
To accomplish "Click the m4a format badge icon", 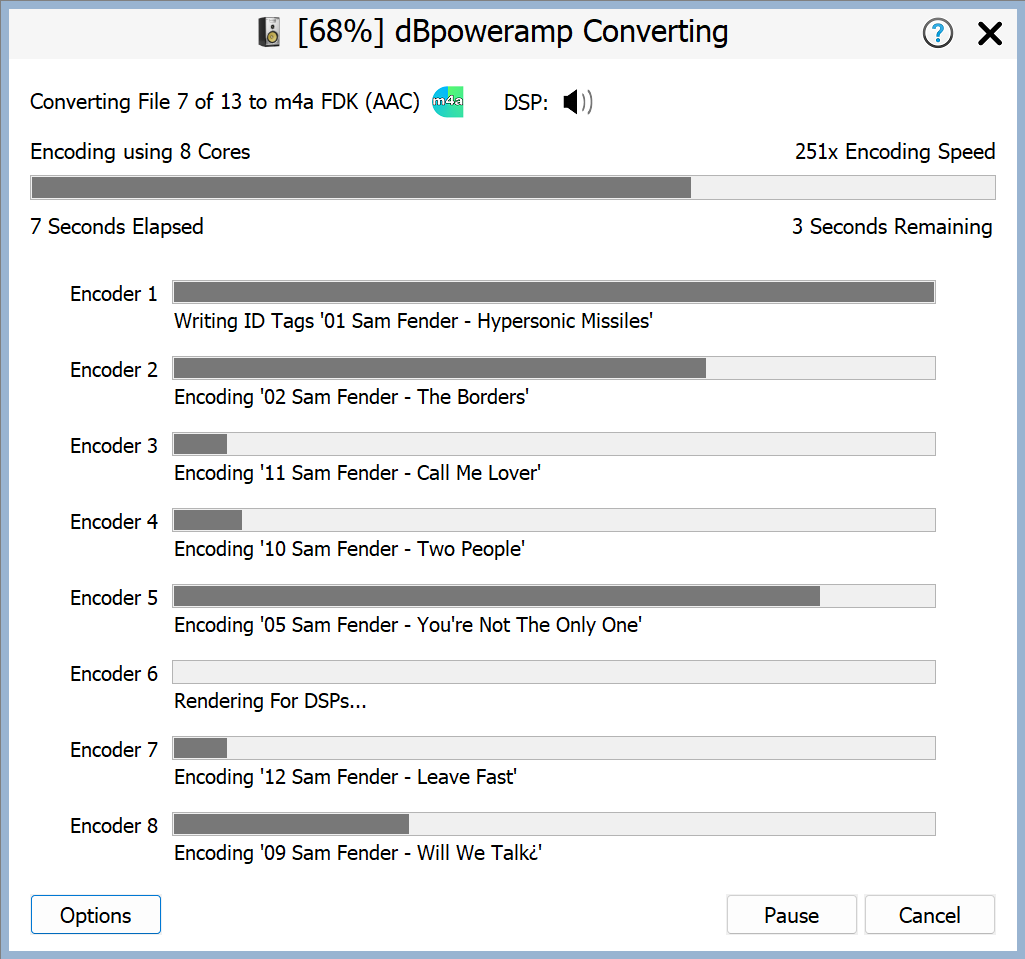I will (447, 102).
